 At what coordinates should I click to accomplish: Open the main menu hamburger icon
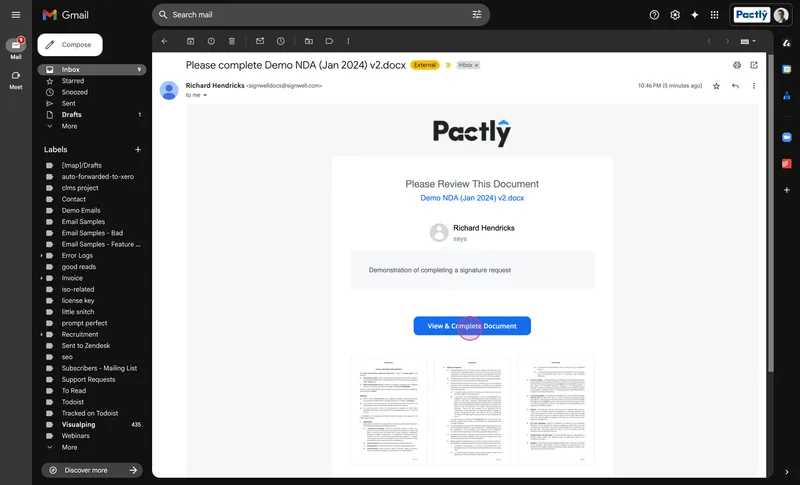[16, 15]
